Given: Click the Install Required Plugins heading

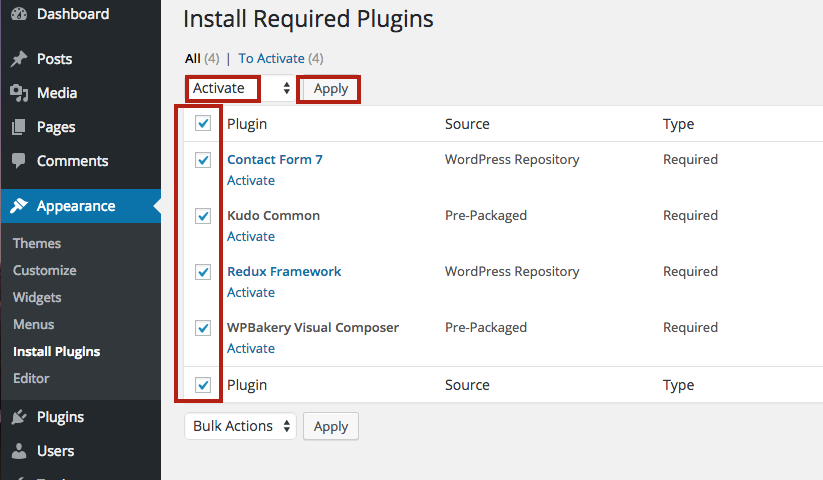Looking at the screenshot, I should (308, 19).
